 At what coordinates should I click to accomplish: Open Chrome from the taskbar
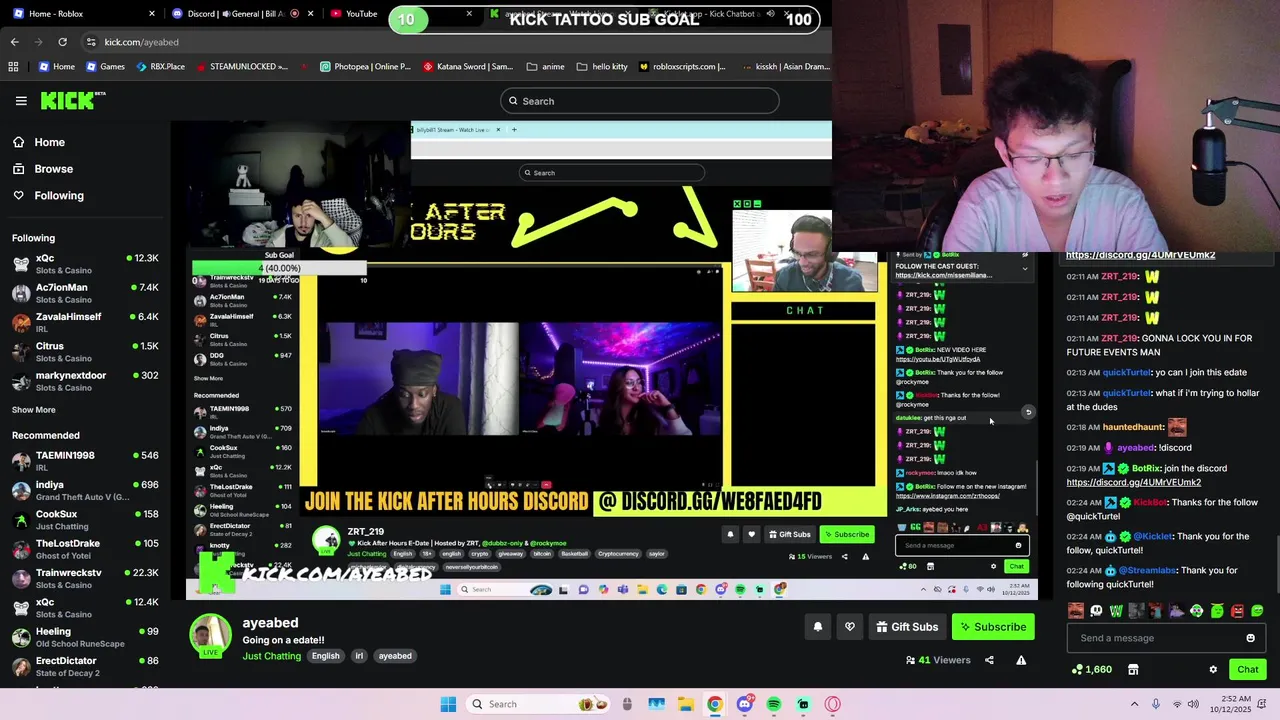[715, 704]
